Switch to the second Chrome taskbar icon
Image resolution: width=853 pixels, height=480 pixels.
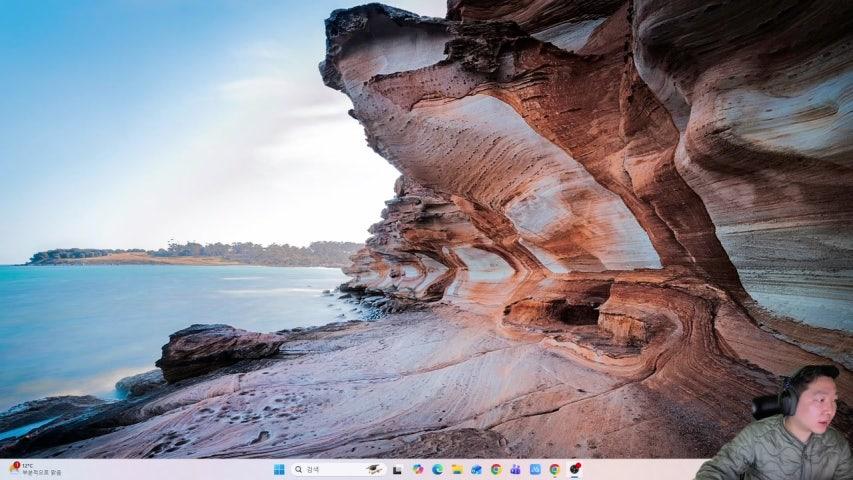(x=554, y=469)
